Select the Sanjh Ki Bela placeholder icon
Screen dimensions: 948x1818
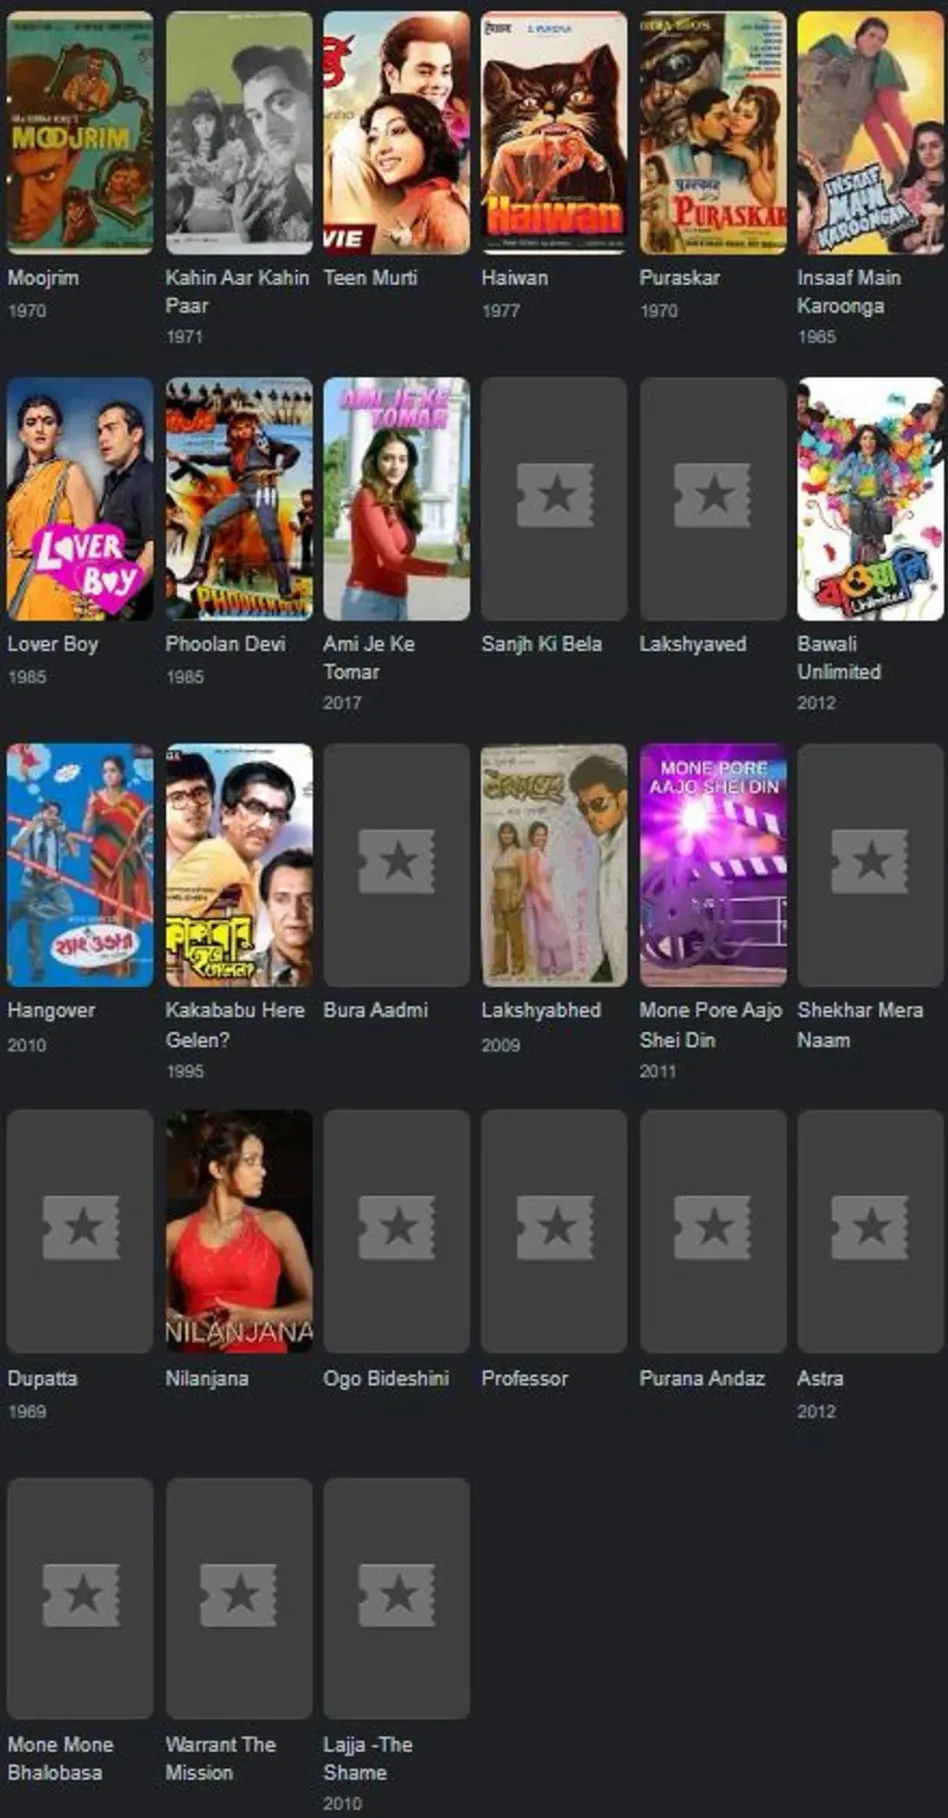coord(554,495)
